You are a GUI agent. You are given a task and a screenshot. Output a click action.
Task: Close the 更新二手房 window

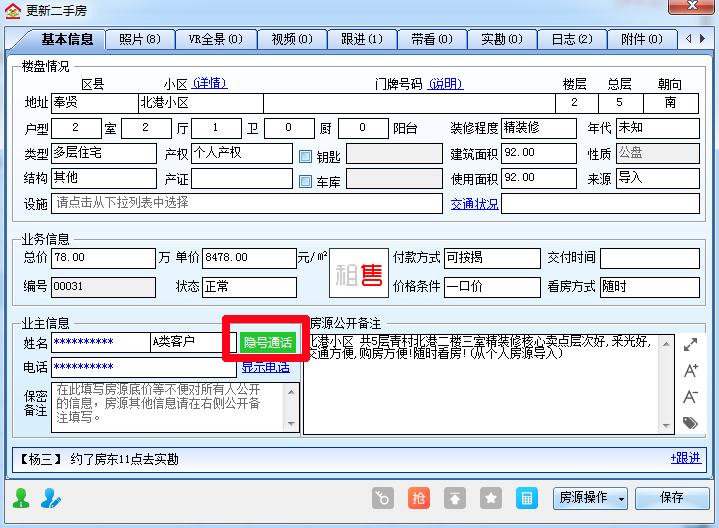(692, 6)
